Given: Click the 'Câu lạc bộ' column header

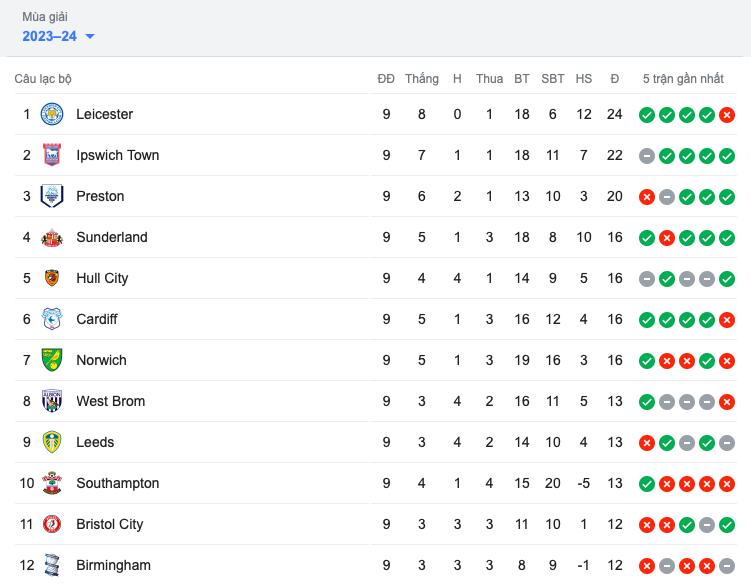Looking at the screenshot, I should (x=43, y=79).
